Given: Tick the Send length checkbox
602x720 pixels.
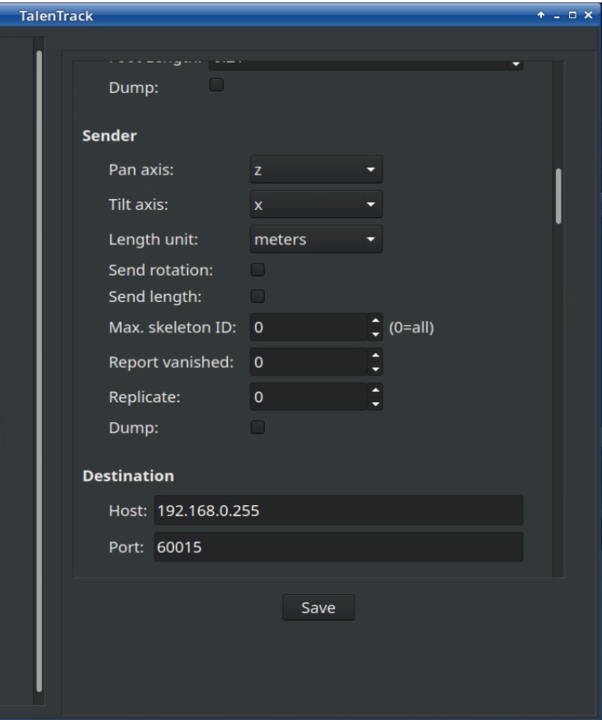Looking at the screenshot, I should (x=257, y=296).
